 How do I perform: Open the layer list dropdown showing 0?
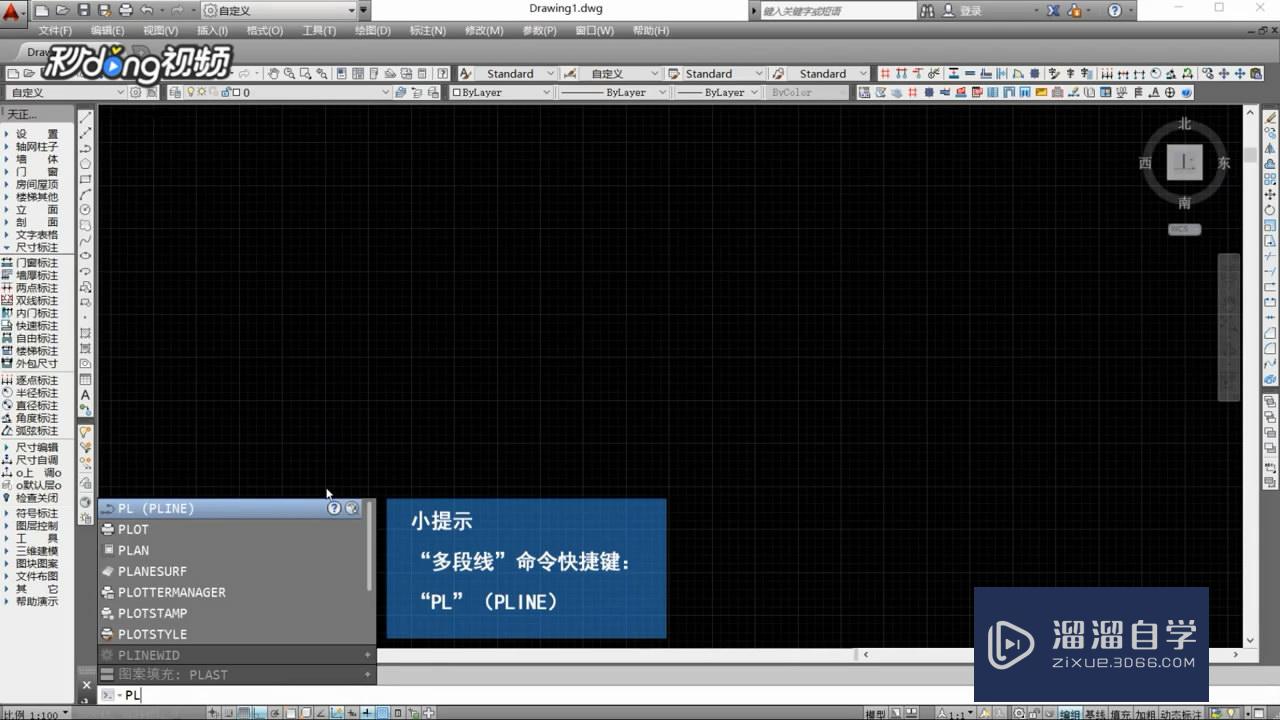[289, 92]
